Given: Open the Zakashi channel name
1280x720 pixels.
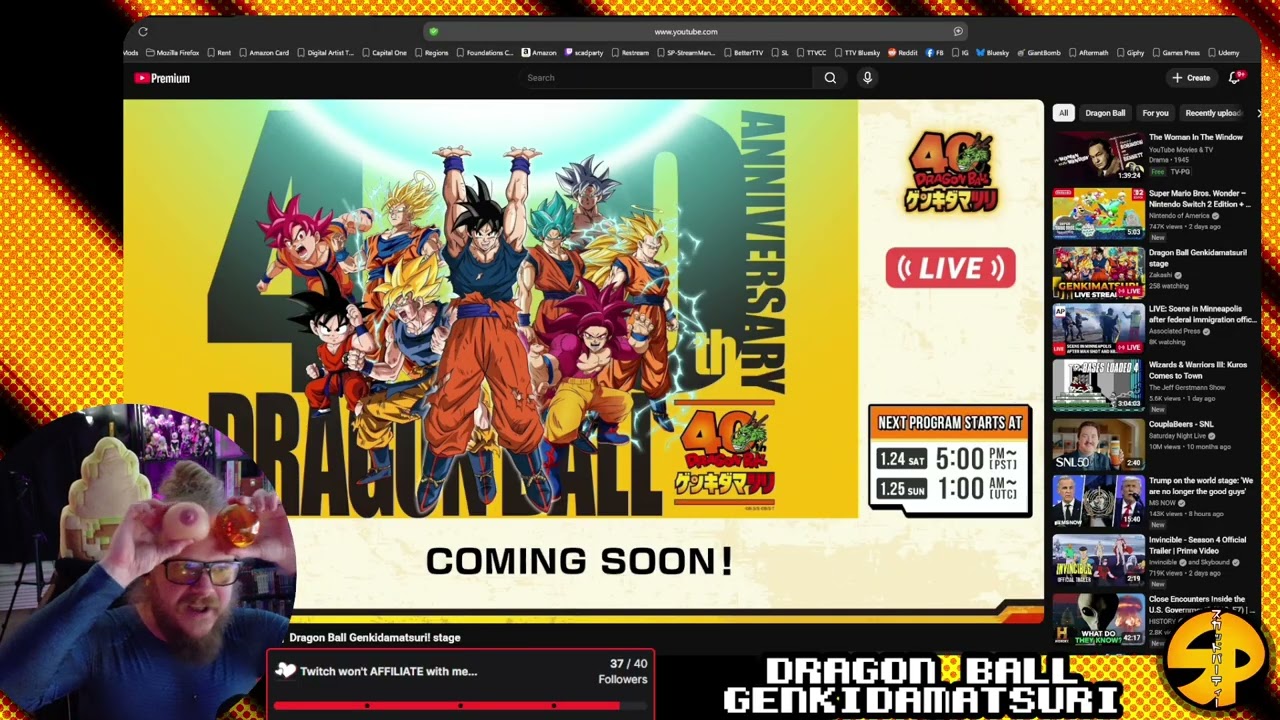Looking at the screenshot, I should pos(1162,275).
